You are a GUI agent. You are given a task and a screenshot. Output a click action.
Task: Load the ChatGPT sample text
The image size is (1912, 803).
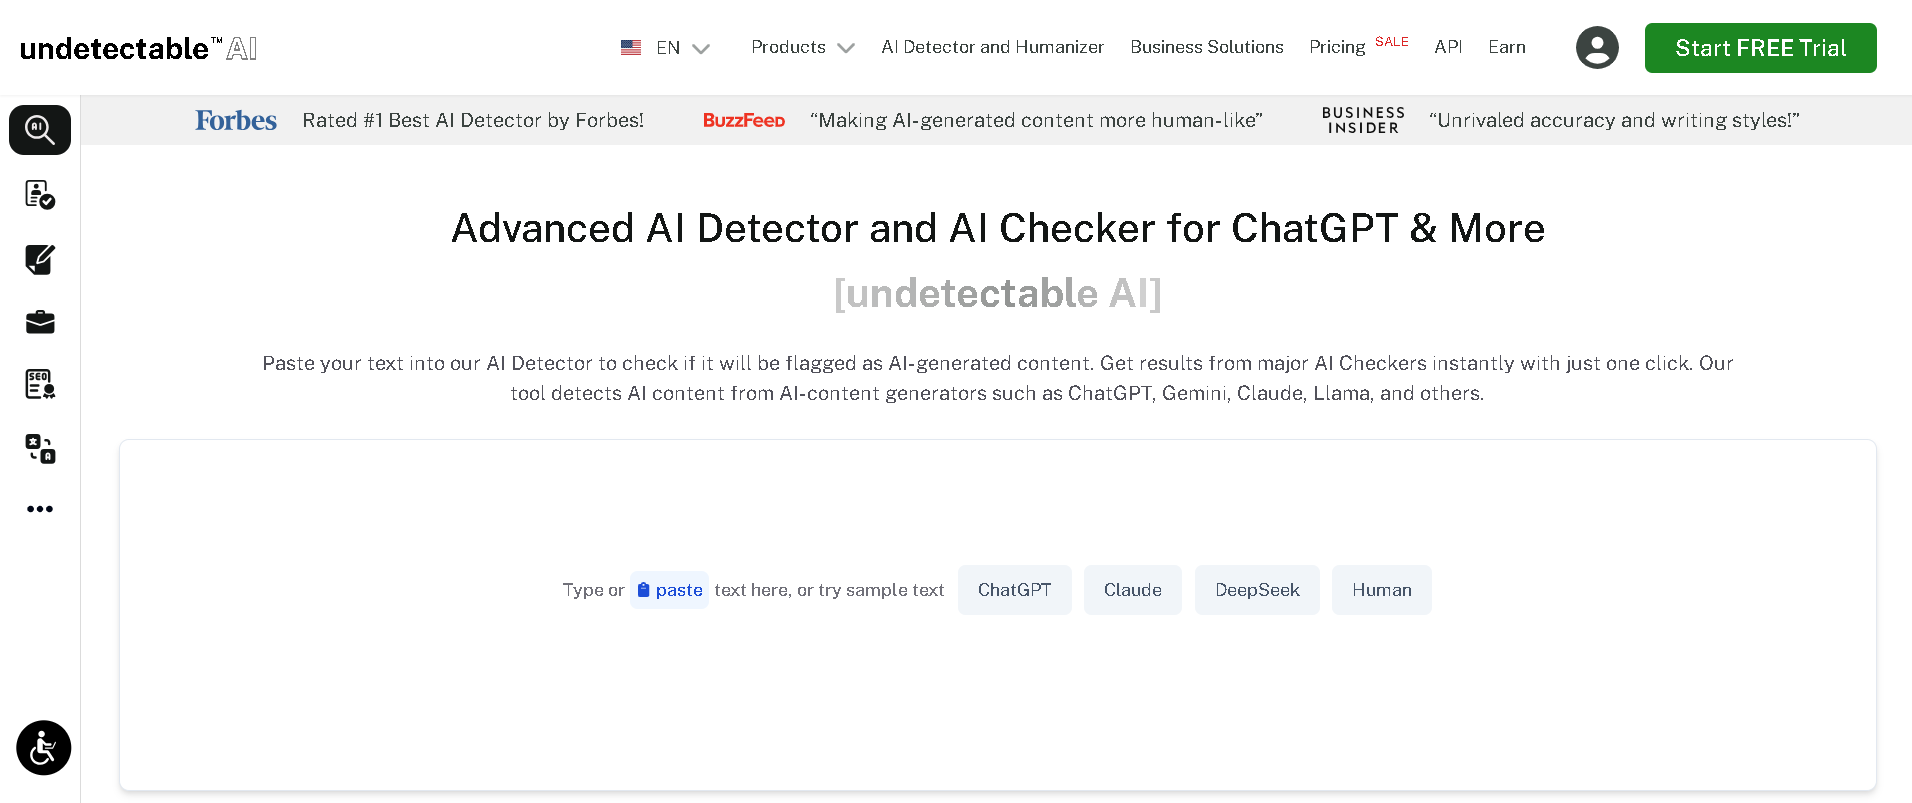[1014, 590]
